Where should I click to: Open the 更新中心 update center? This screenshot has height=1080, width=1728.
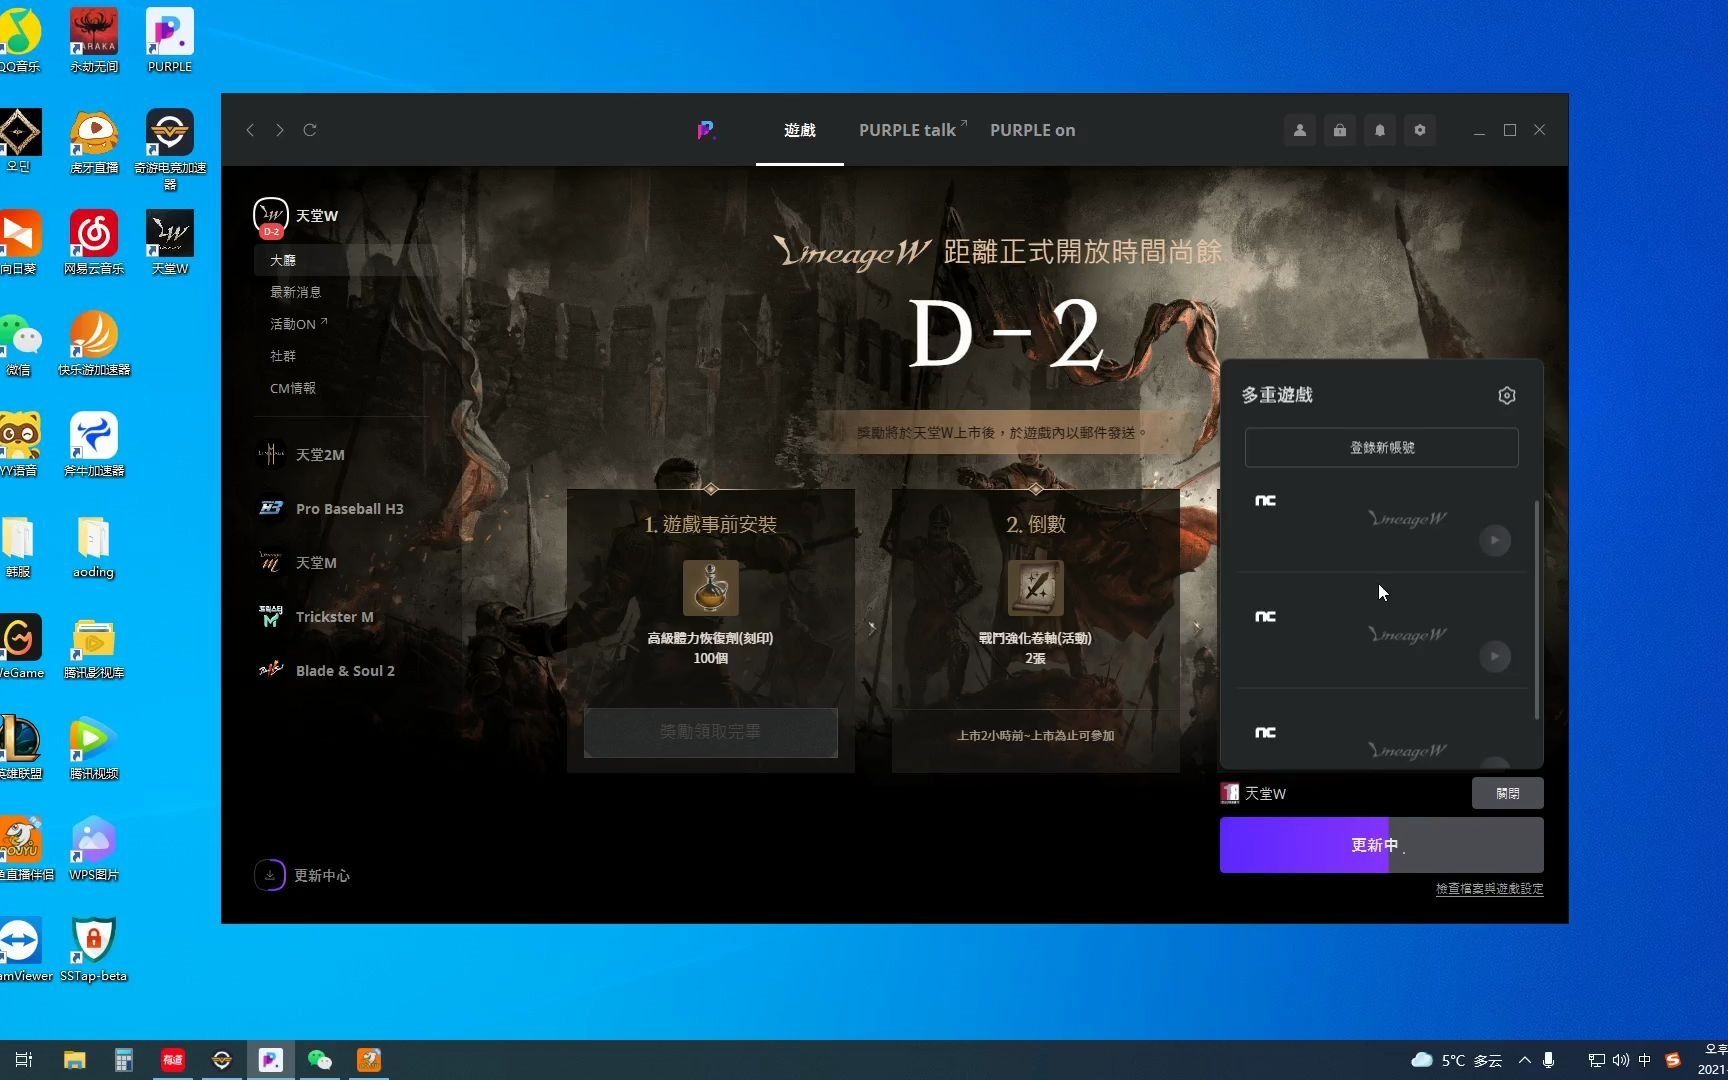point(302,875)
